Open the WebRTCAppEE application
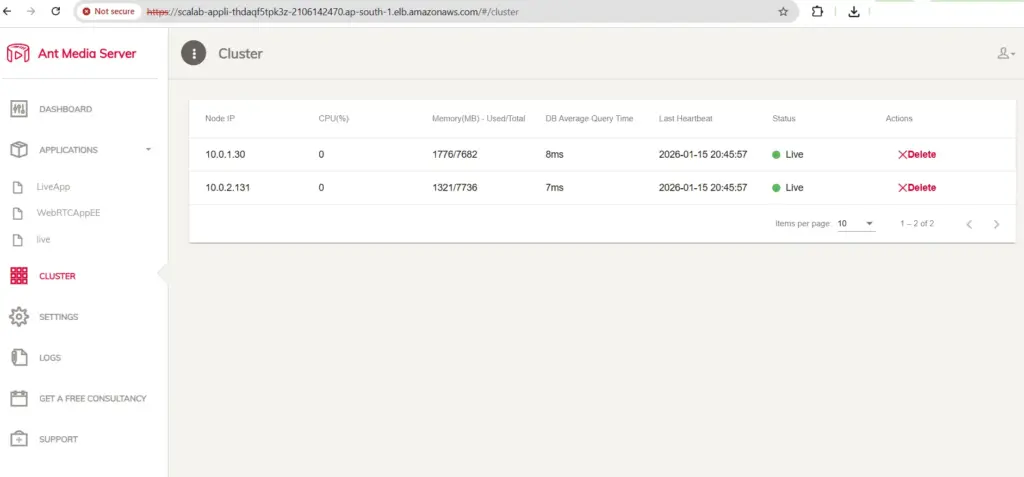 click(68, 213)
